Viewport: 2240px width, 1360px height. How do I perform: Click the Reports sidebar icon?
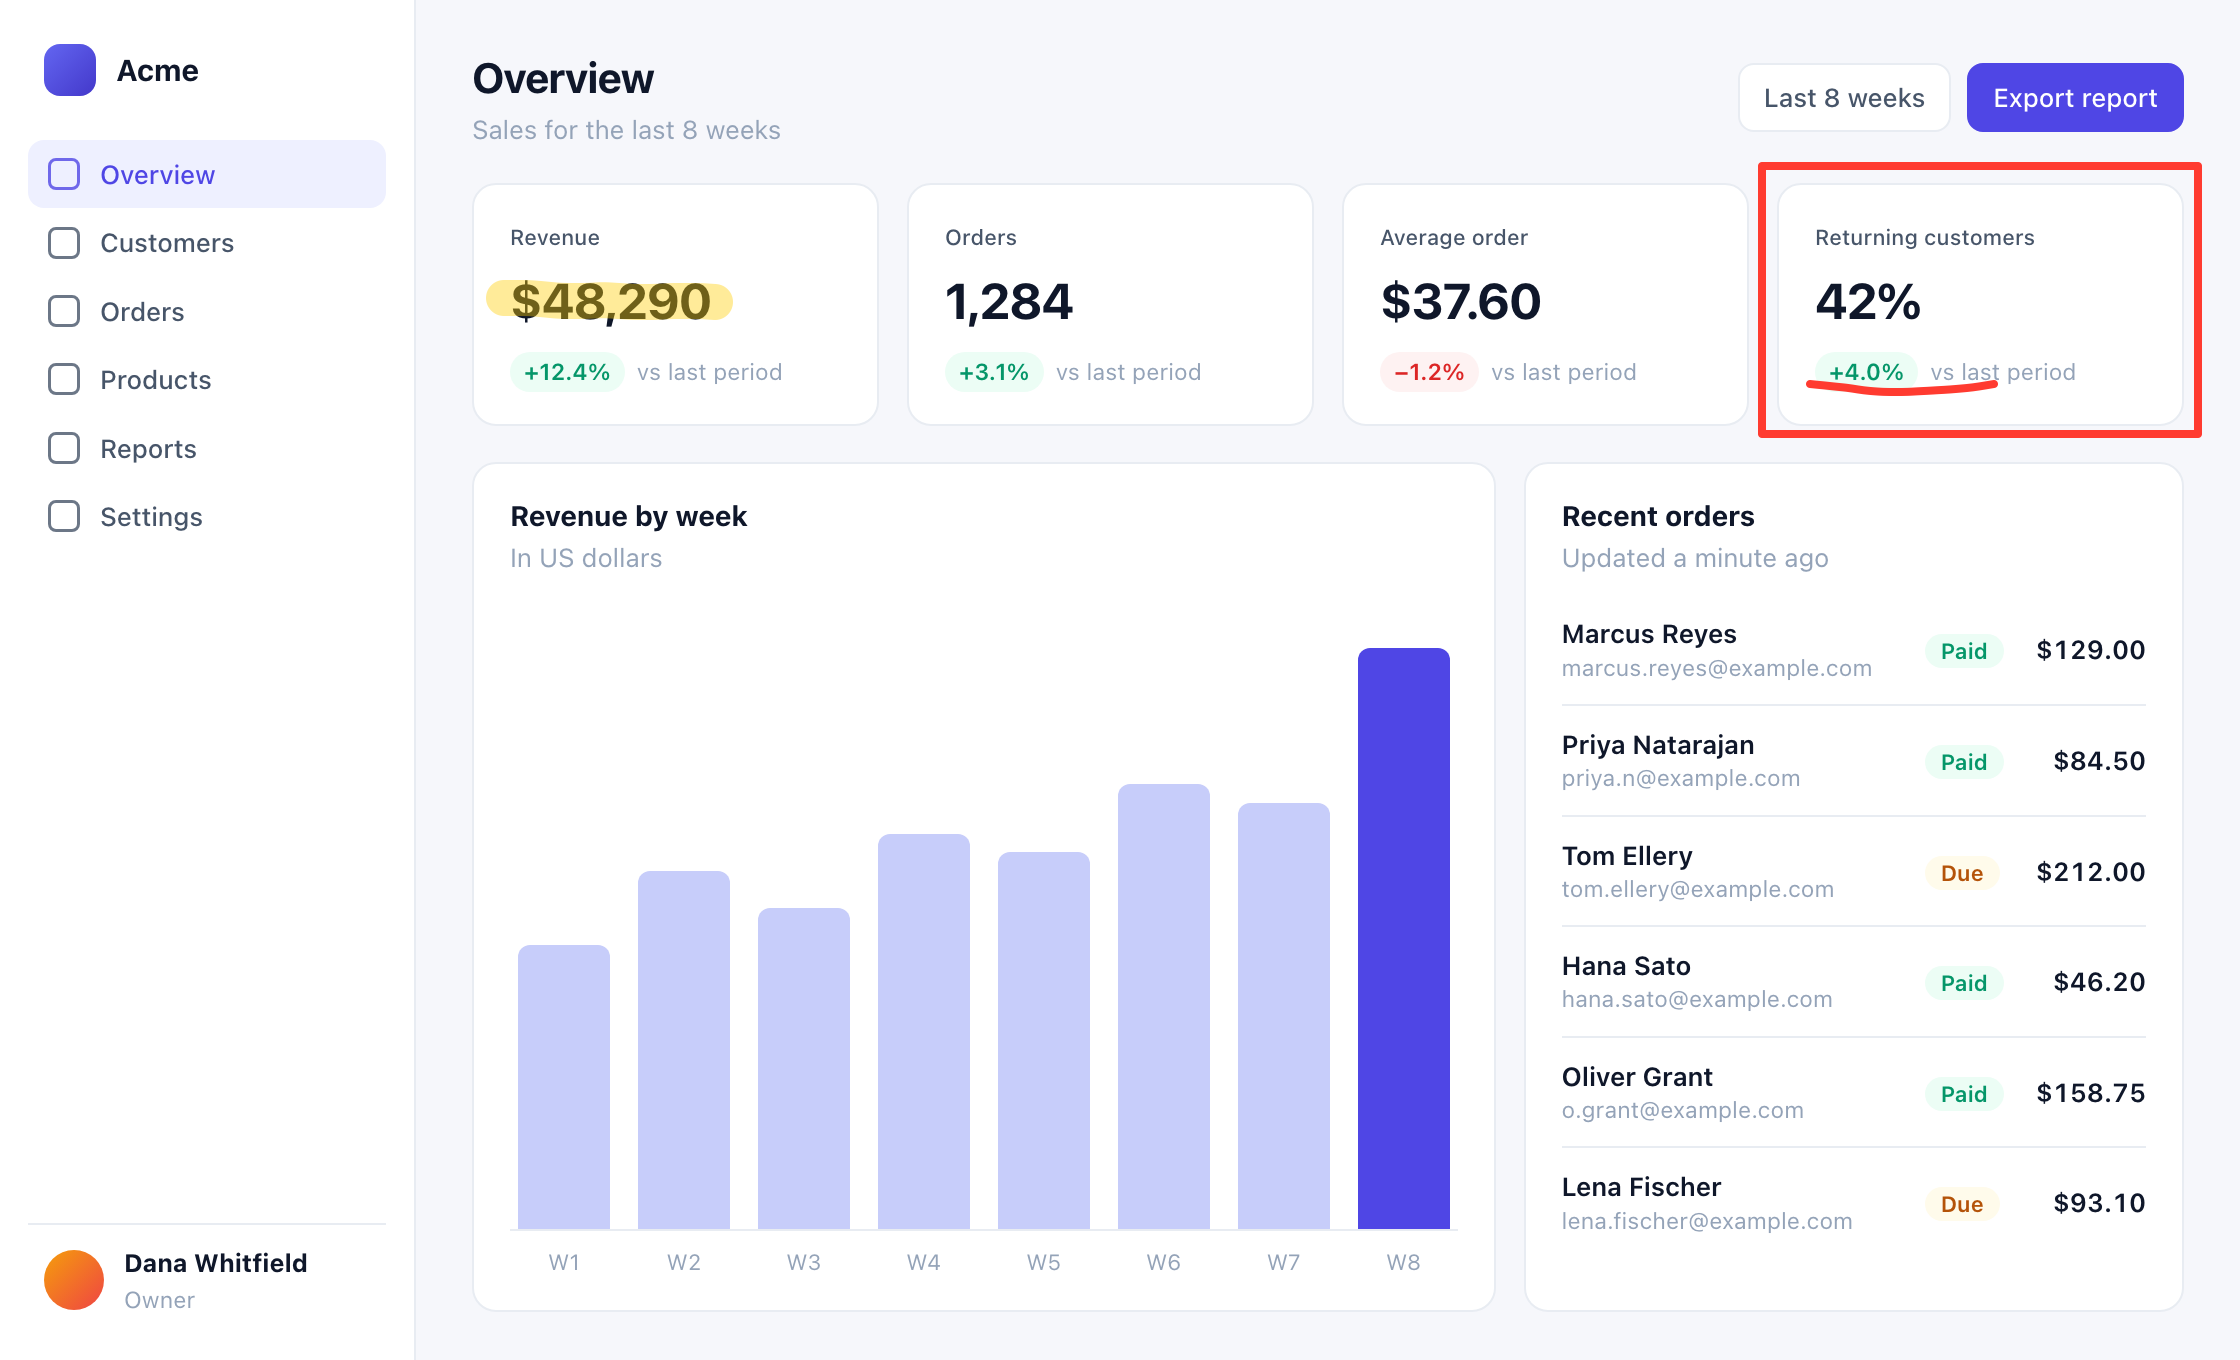coord(64,448)
